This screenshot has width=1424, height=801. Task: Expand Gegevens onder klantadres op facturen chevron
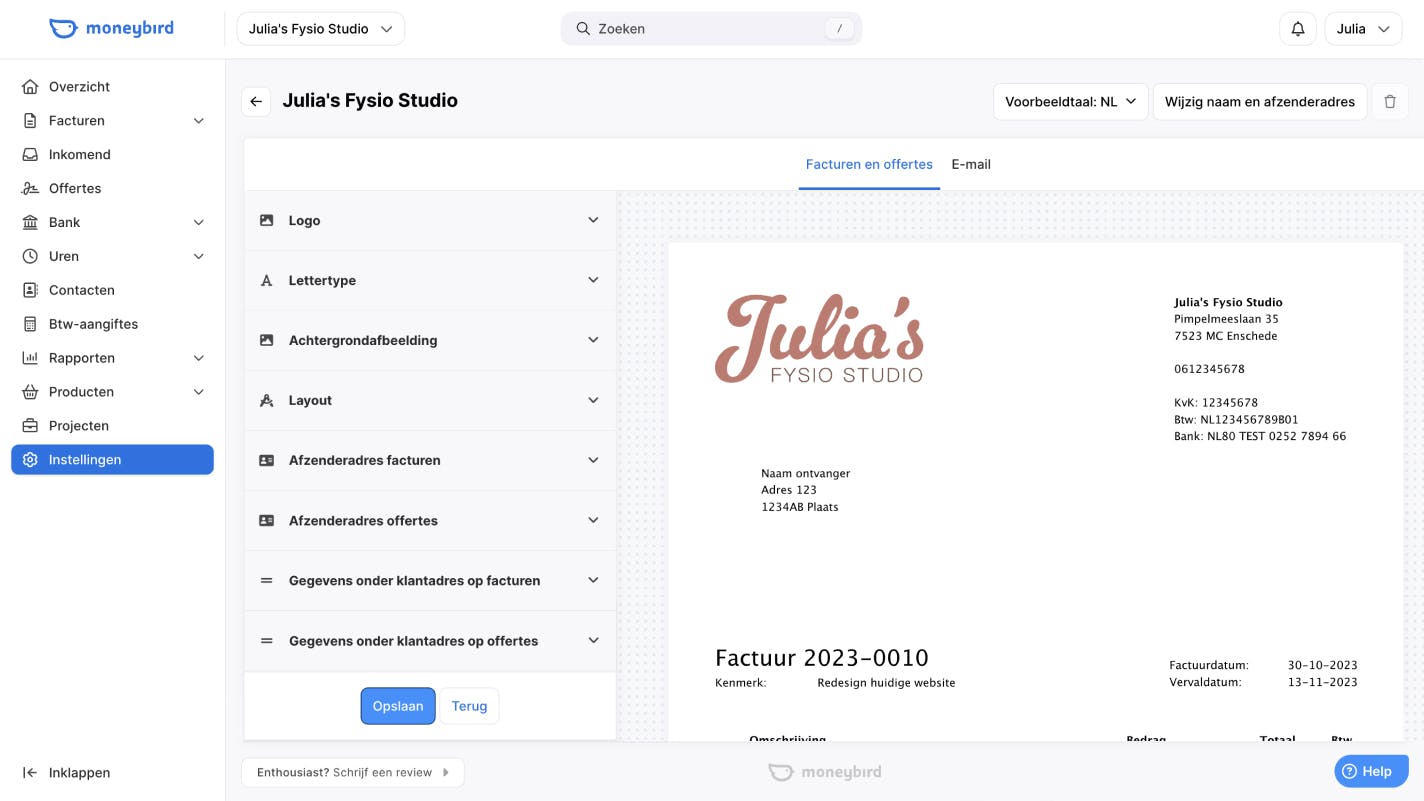click(593, 580)
